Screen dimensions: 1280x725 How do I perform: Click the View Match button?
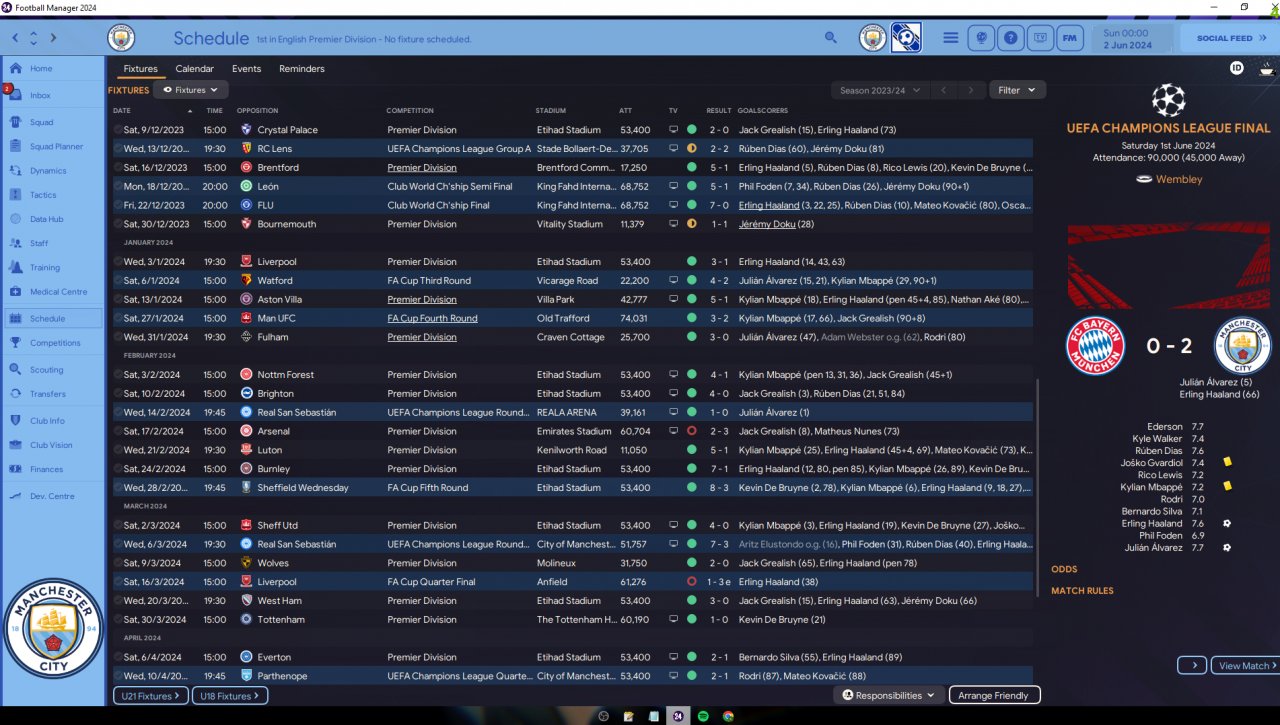(x=1245, y=666)
